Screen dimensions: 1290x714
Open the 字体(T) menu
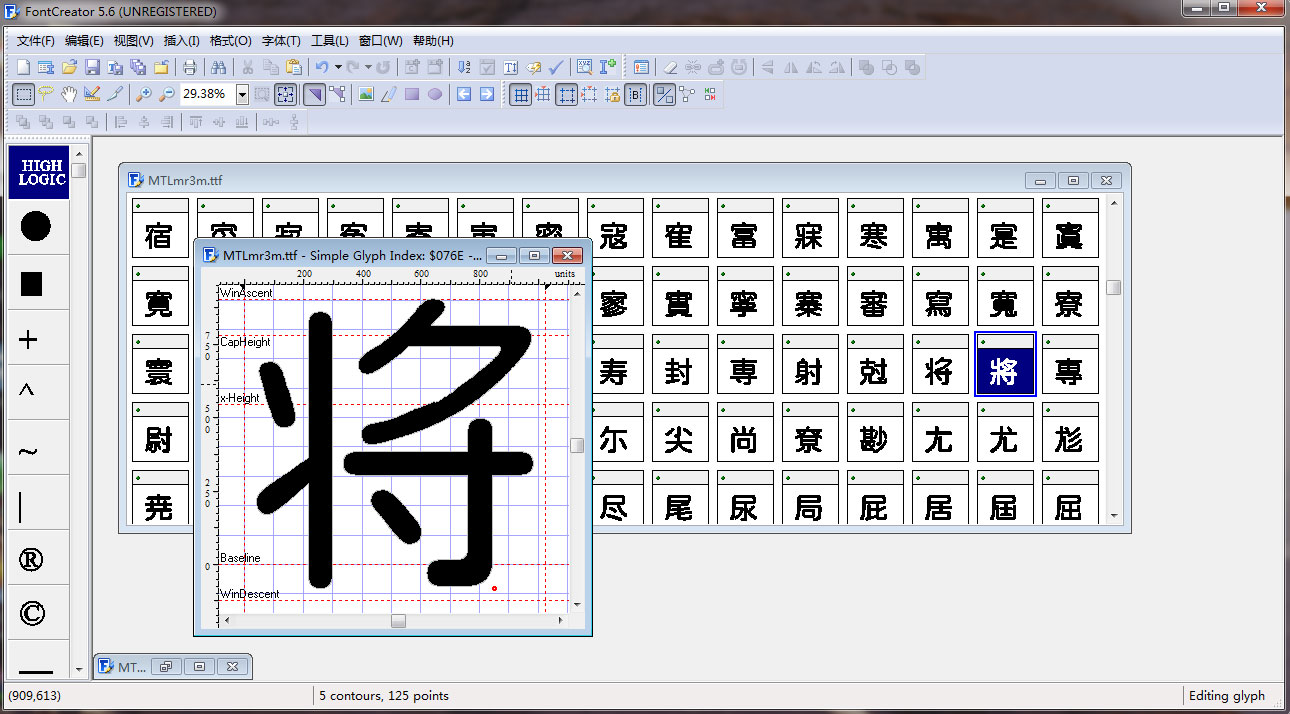(281, 41)
